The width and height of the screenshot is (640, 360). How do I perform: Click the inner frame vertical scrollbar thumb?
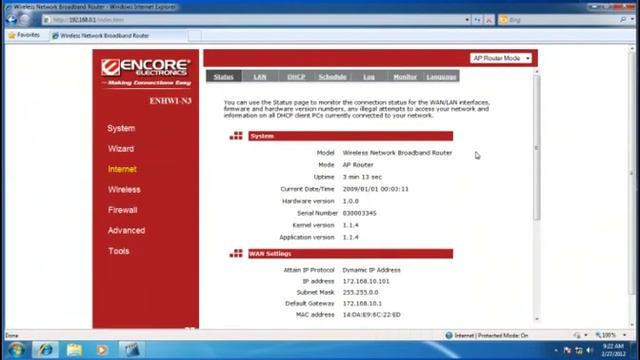click(537, 148)
